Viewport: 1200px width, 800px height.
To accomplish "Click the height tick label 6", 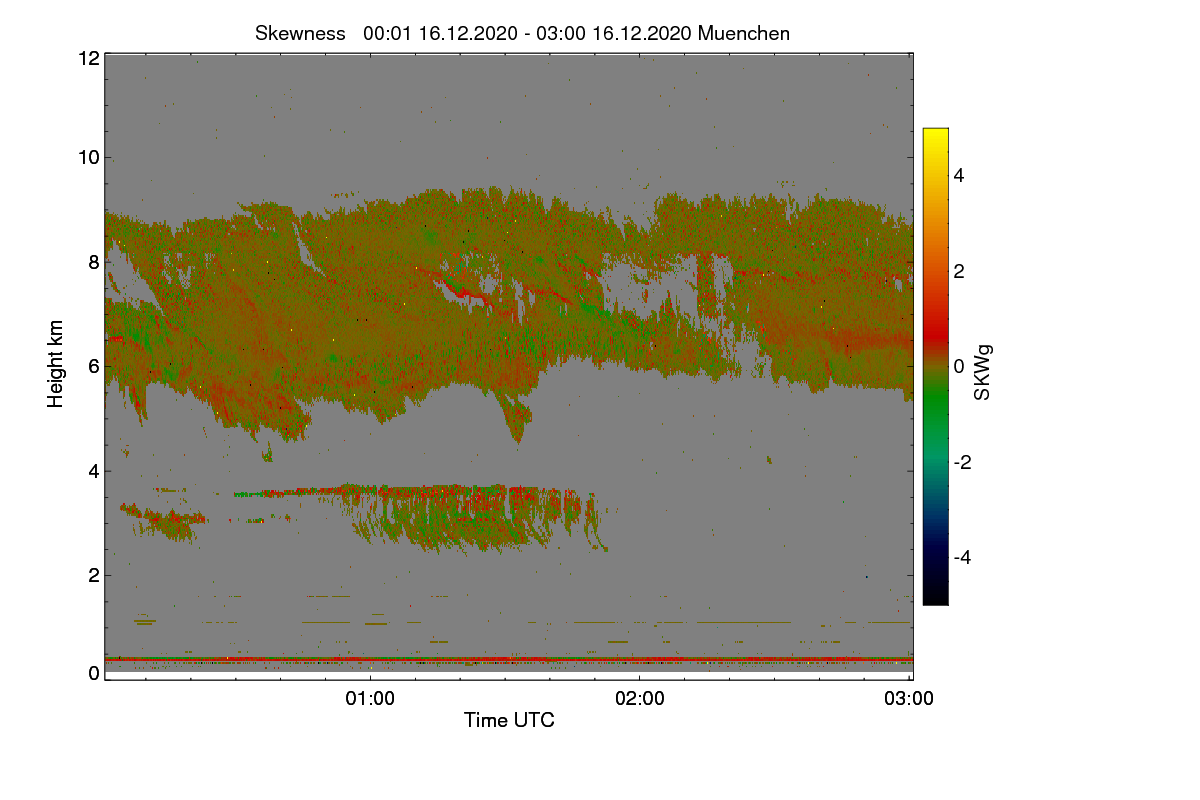I will point(94,366).
